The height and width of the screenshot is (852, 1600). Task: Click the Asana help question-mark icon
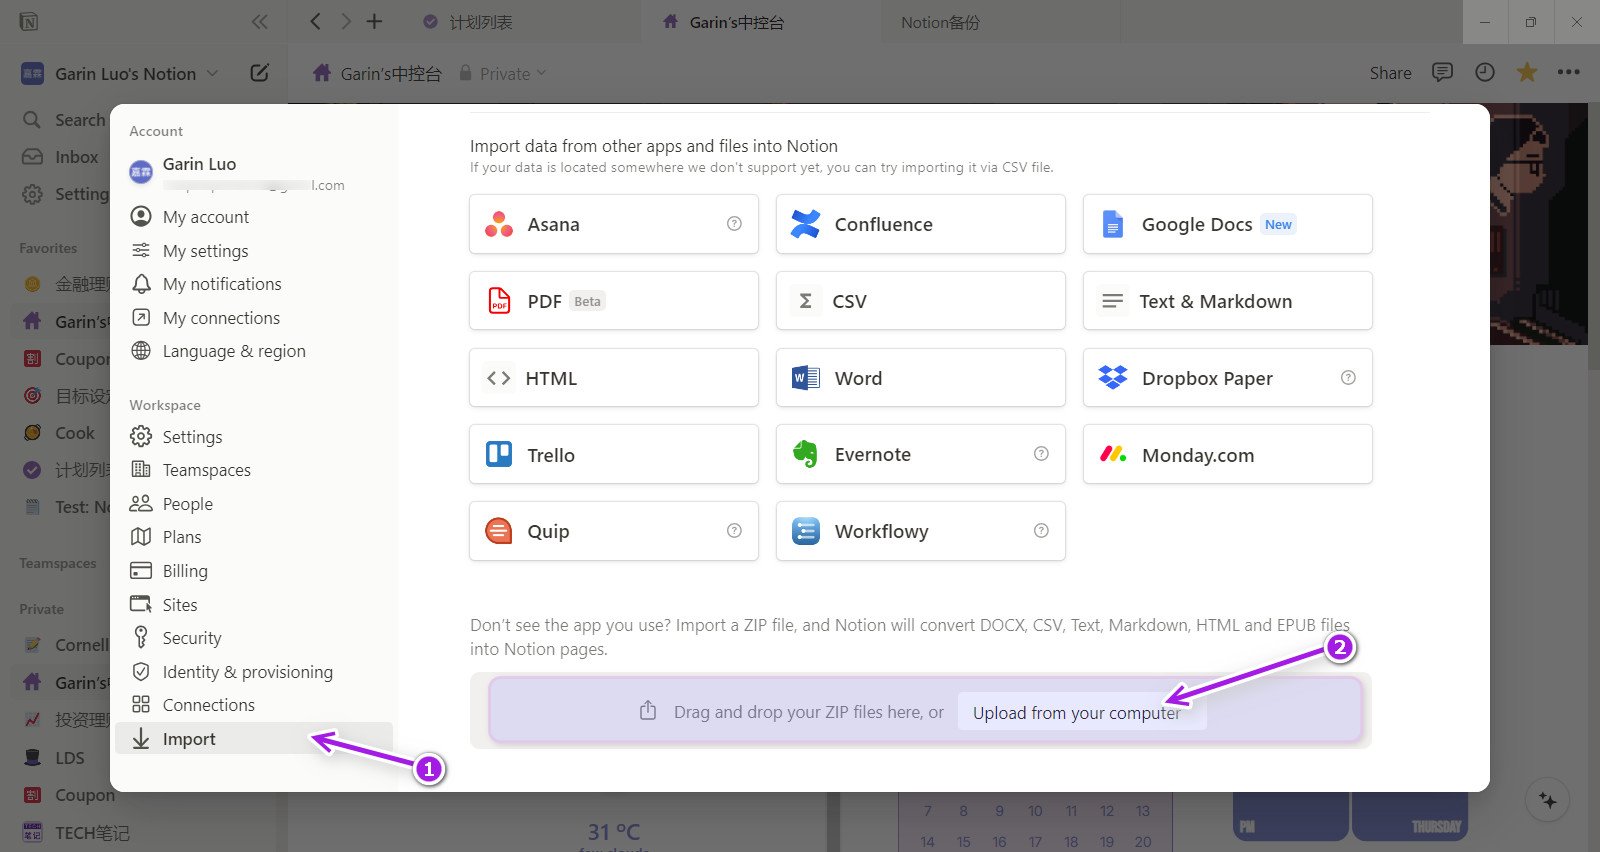pos(734,224)
